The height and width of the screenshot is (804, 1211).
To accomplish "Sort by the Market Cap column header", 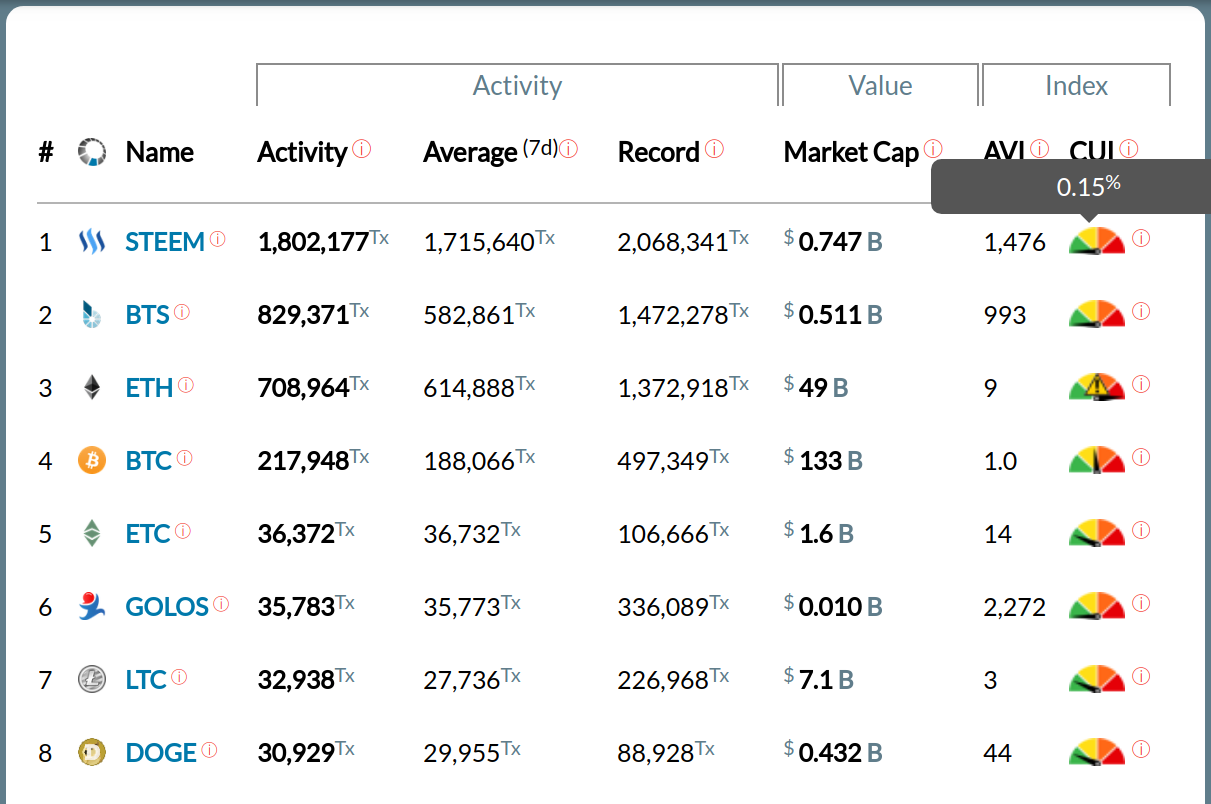I will click(851, 153).
